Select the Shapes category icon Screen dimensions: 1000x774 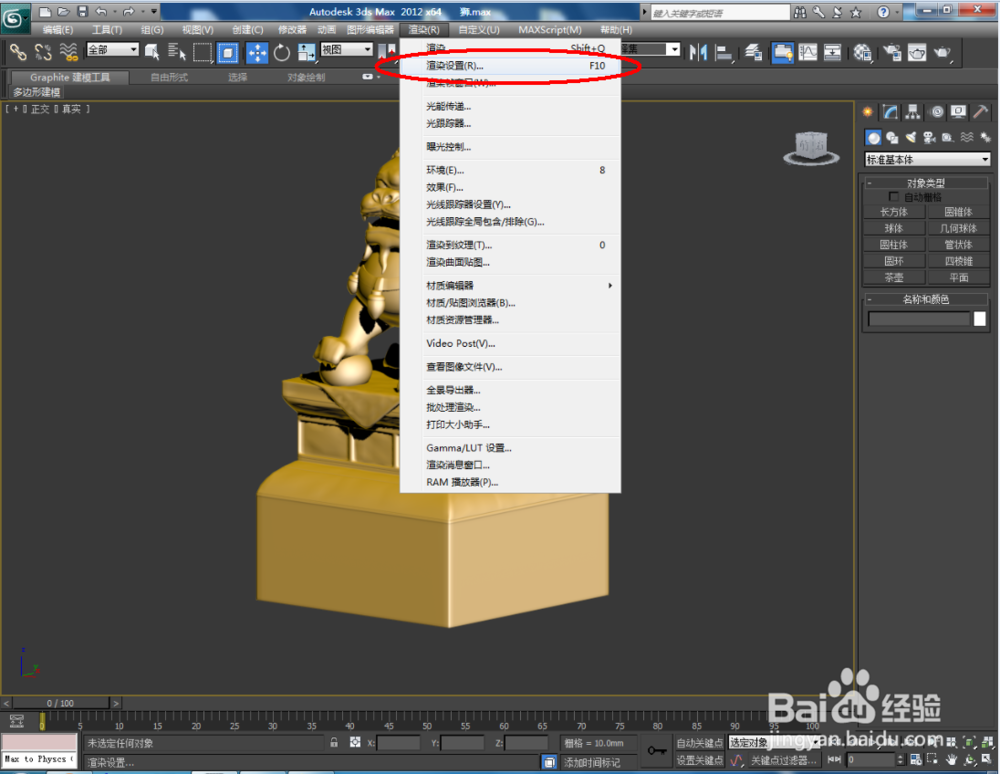point(892,137)
